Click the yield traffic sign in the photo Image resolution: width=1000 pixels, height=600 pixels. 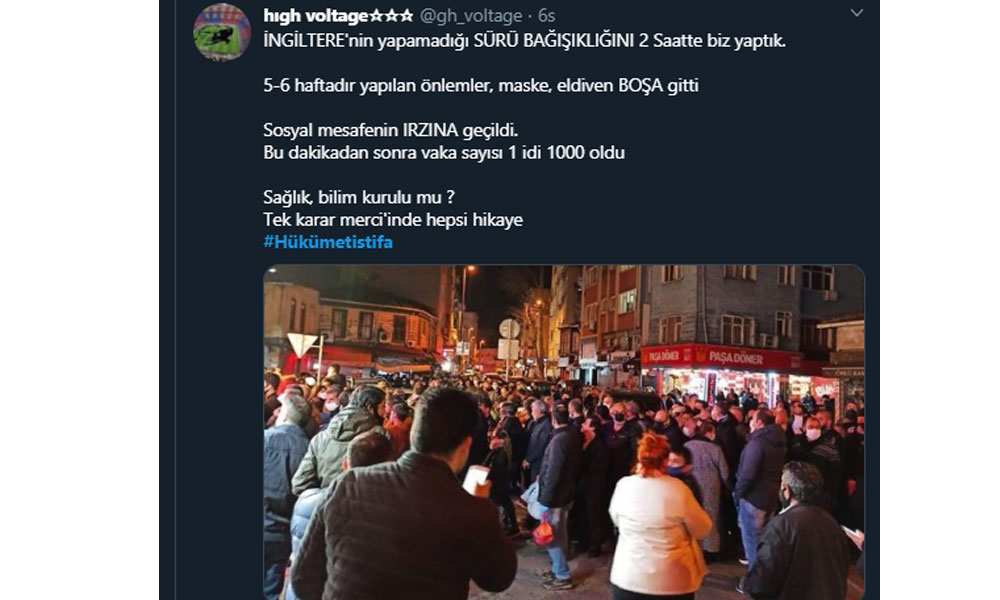pyautogui.click(x=302, y=345)
